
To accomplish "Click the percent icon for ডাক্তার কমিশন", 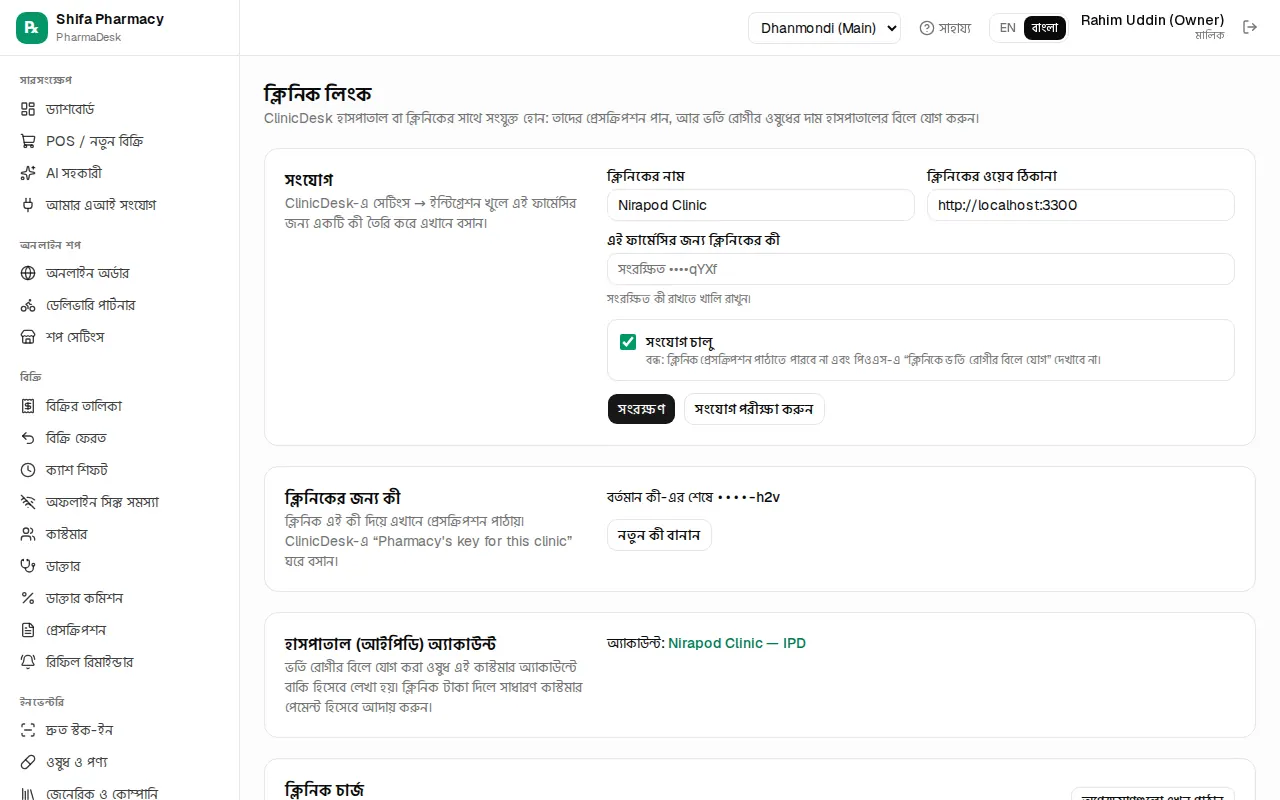I will (x=28, y=598).
